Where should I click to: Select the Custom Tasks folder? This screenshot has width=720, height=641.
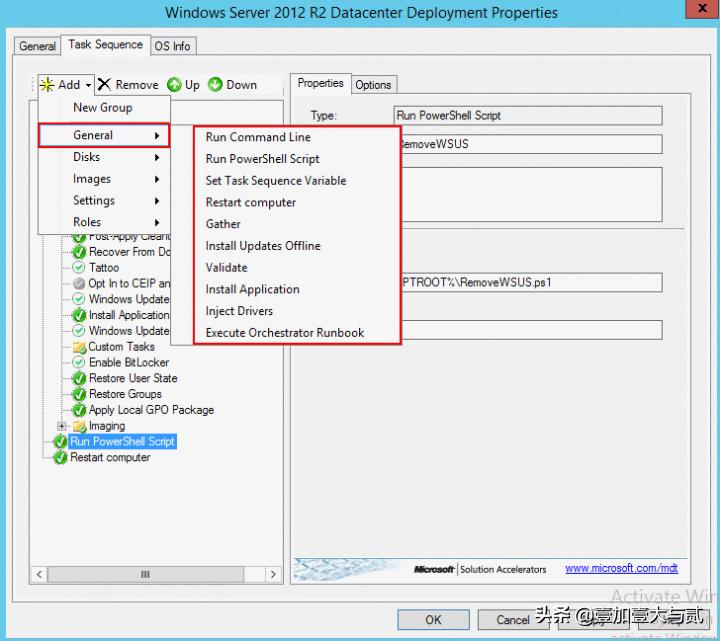(121, 347)
